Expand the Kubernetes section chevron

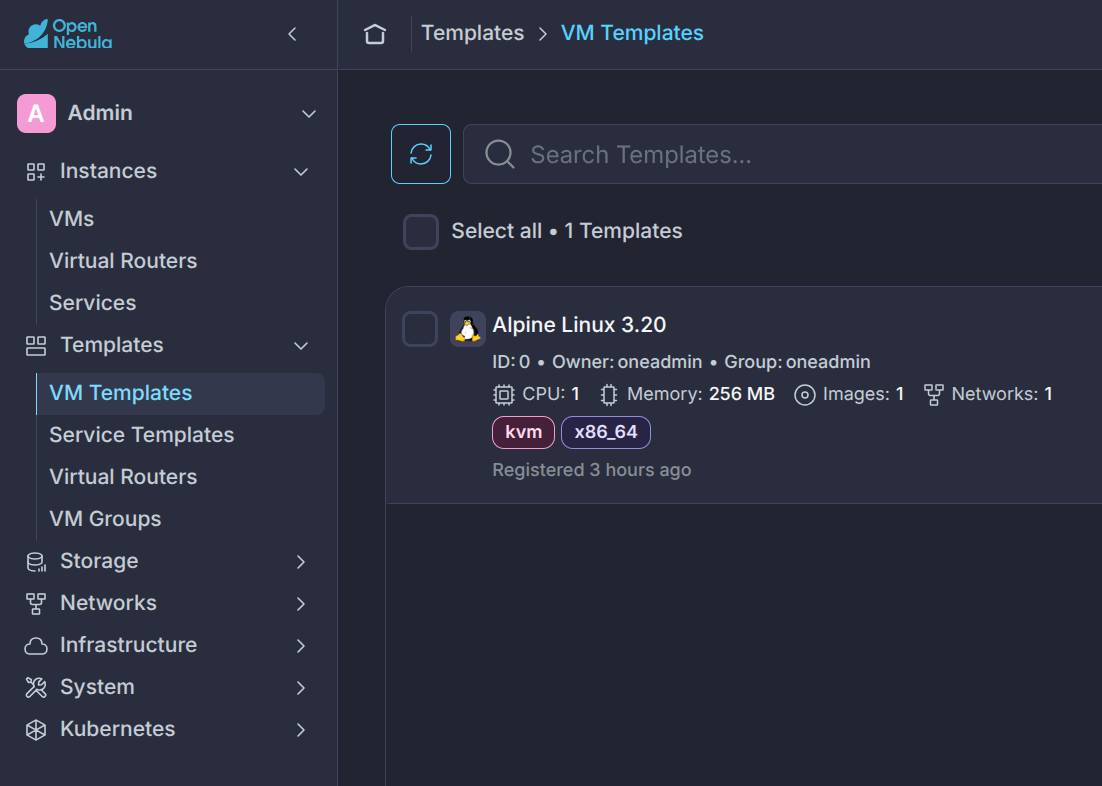point(301,730)
